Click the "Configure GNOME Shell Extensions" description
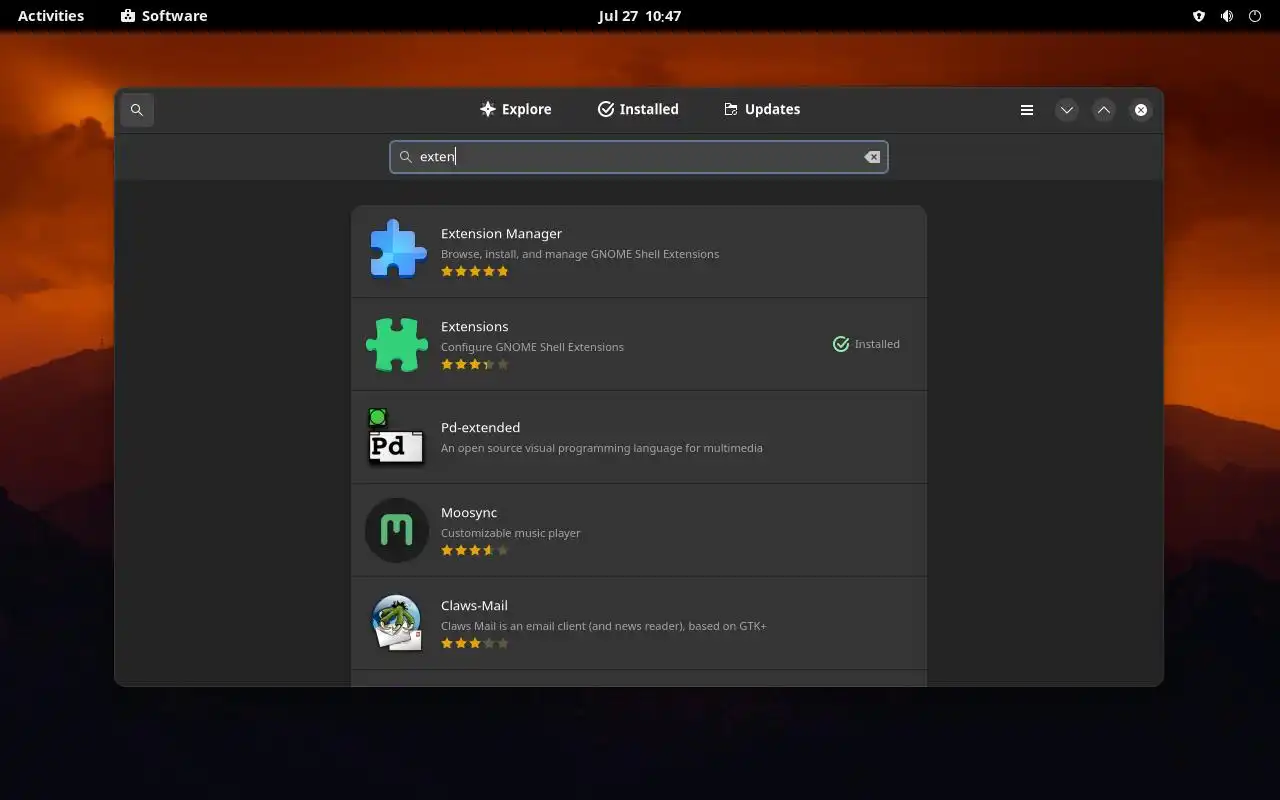The width and height of the screenshot is (1280, 800). click(532, 347)
